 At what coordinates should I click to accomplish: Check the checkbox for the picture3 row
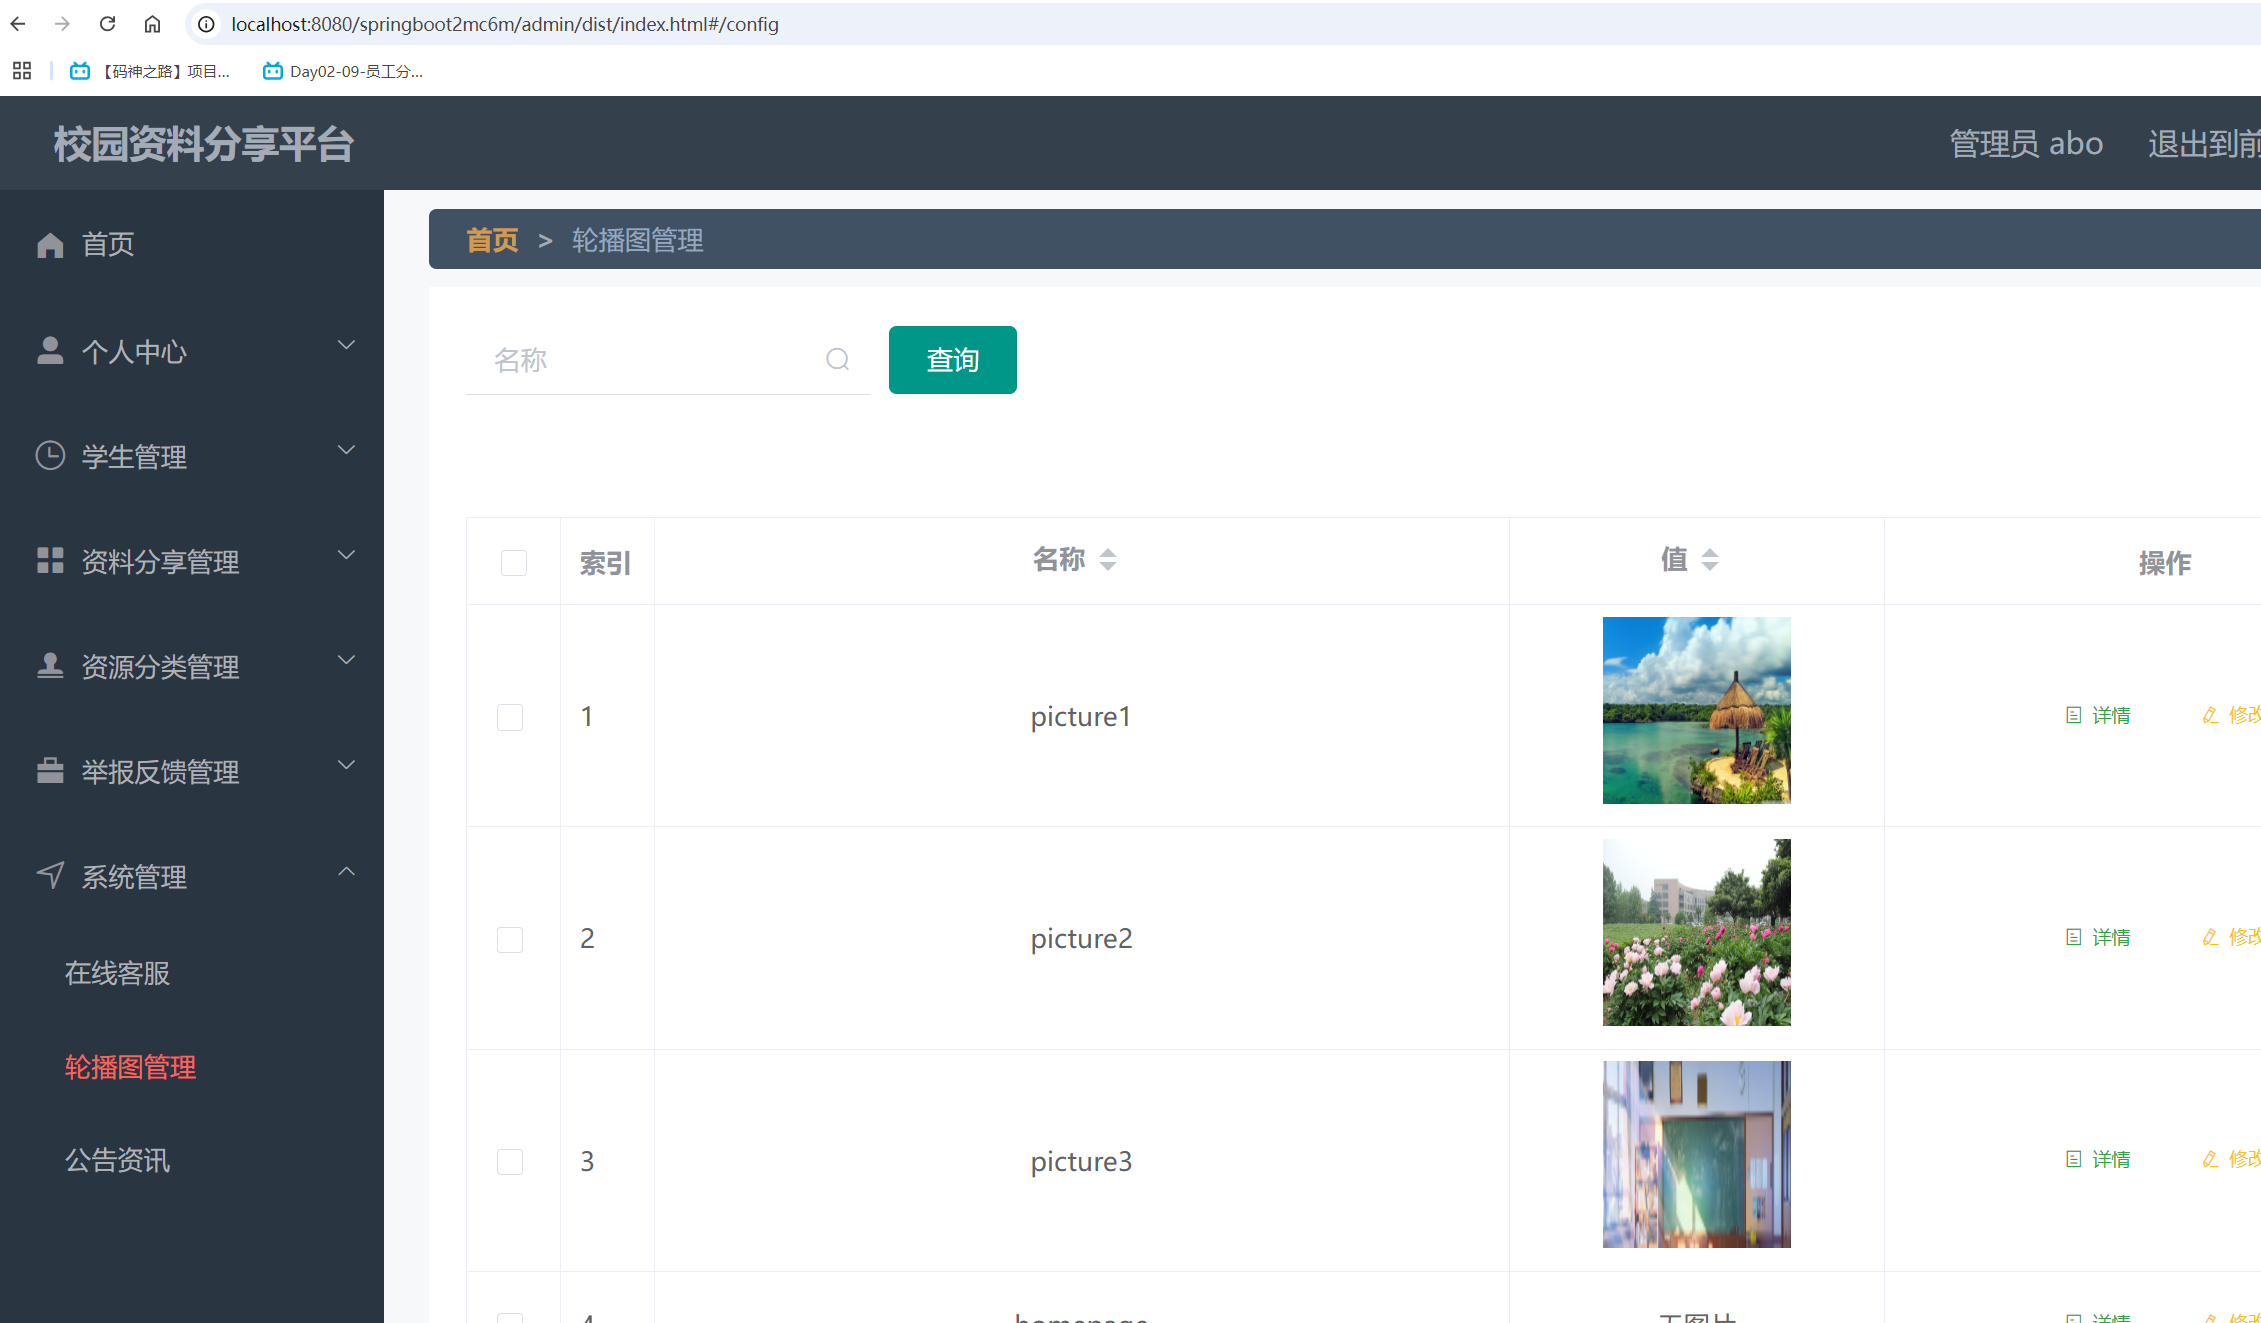point(510,1161)
